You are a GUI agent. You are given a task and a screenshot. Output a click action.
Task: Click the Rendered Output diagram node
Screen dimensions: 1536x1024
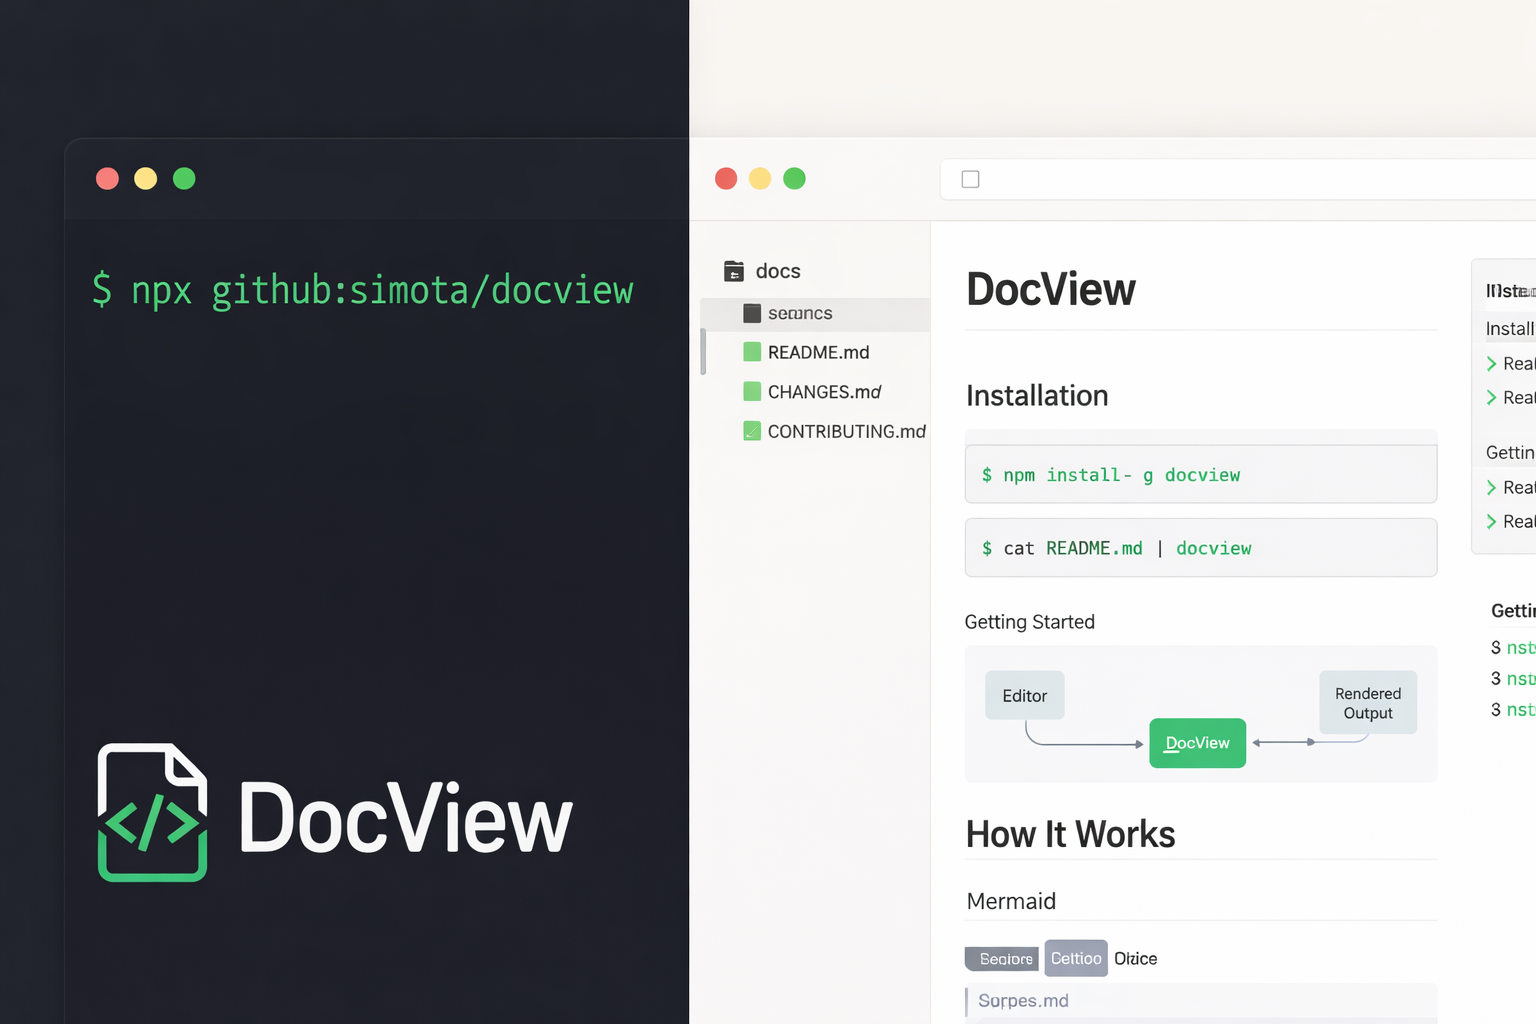click(1367, 702)
